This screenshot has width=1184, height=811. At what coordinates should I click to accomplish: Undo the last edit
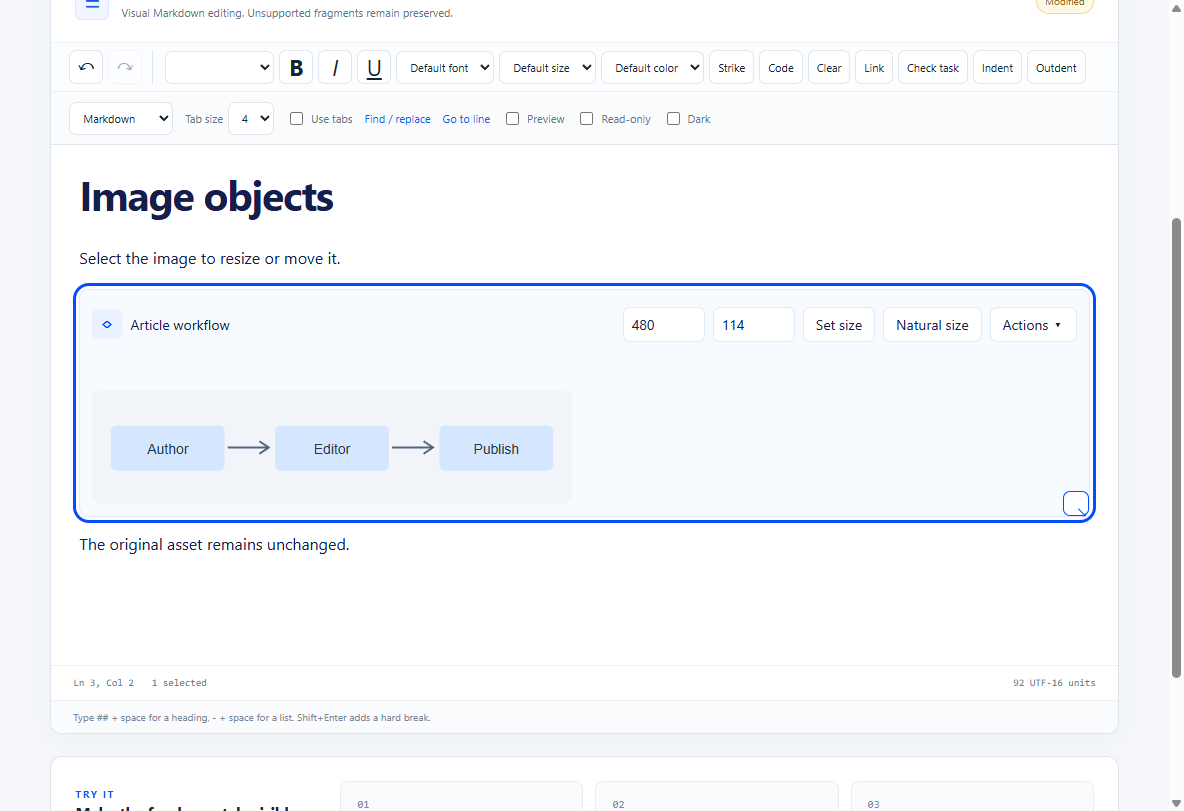pos(86,67)
